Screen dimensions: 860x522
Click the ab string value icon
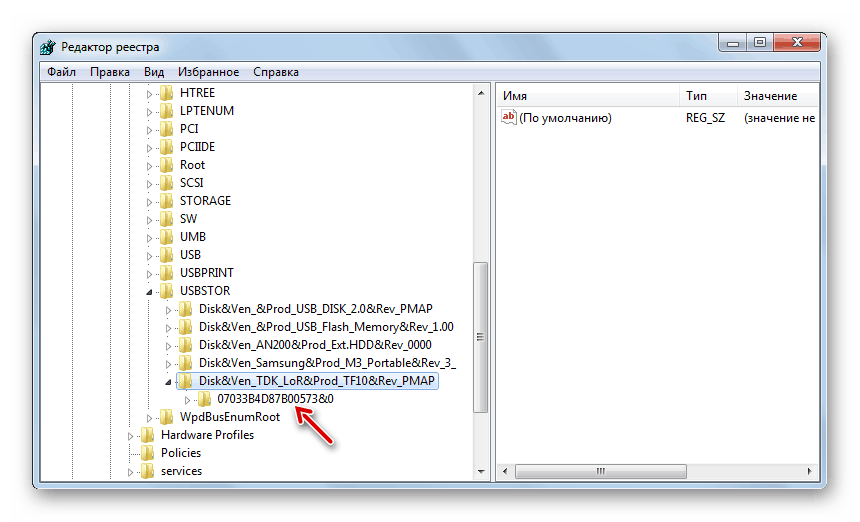508,117
